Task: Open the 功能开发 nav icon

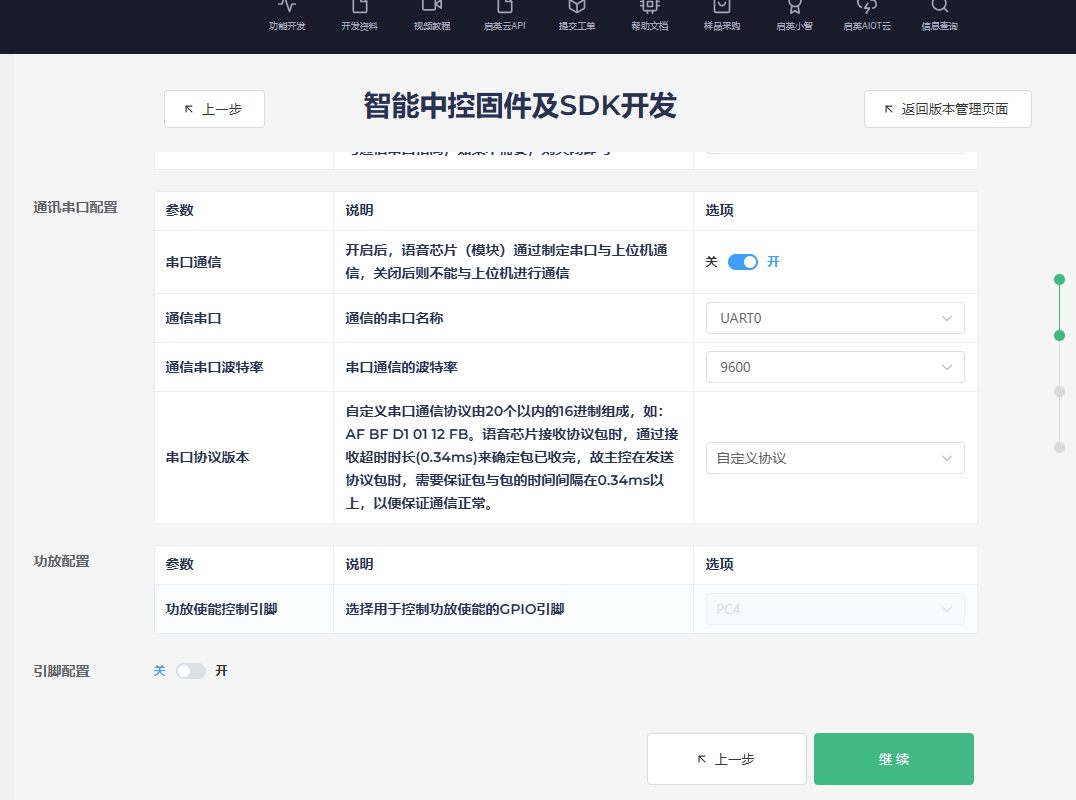Action: (x=287, y=8)
